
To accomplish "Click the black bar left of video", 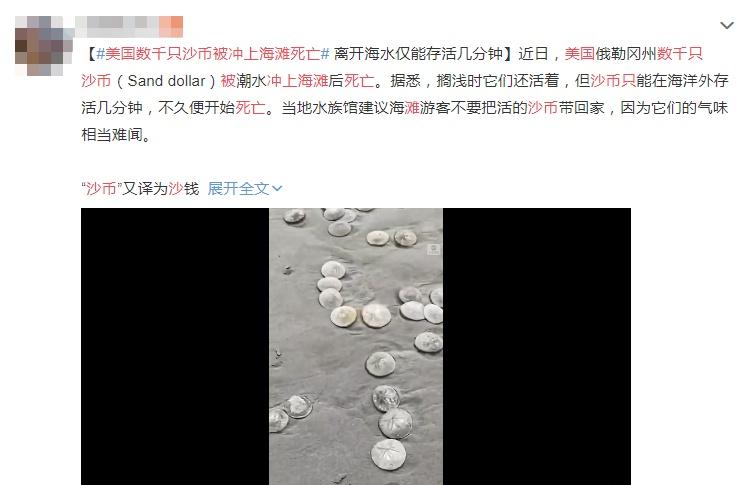I will (x=175, y=346).
